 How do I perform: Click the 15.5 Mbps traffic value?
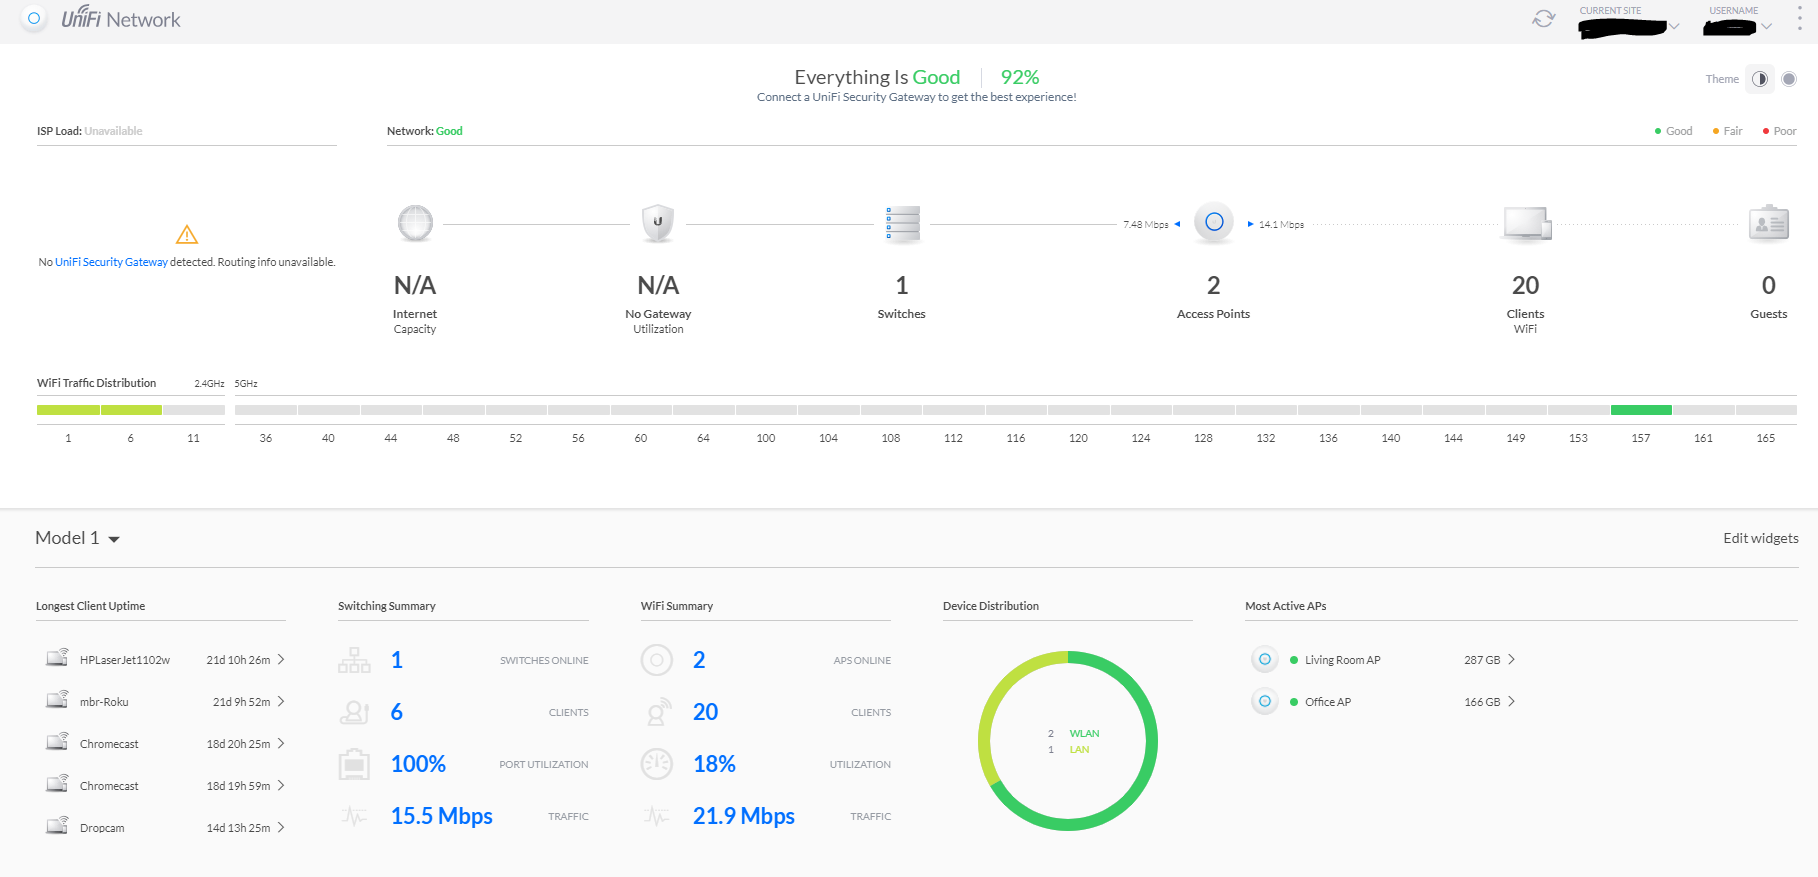[442, 816]
